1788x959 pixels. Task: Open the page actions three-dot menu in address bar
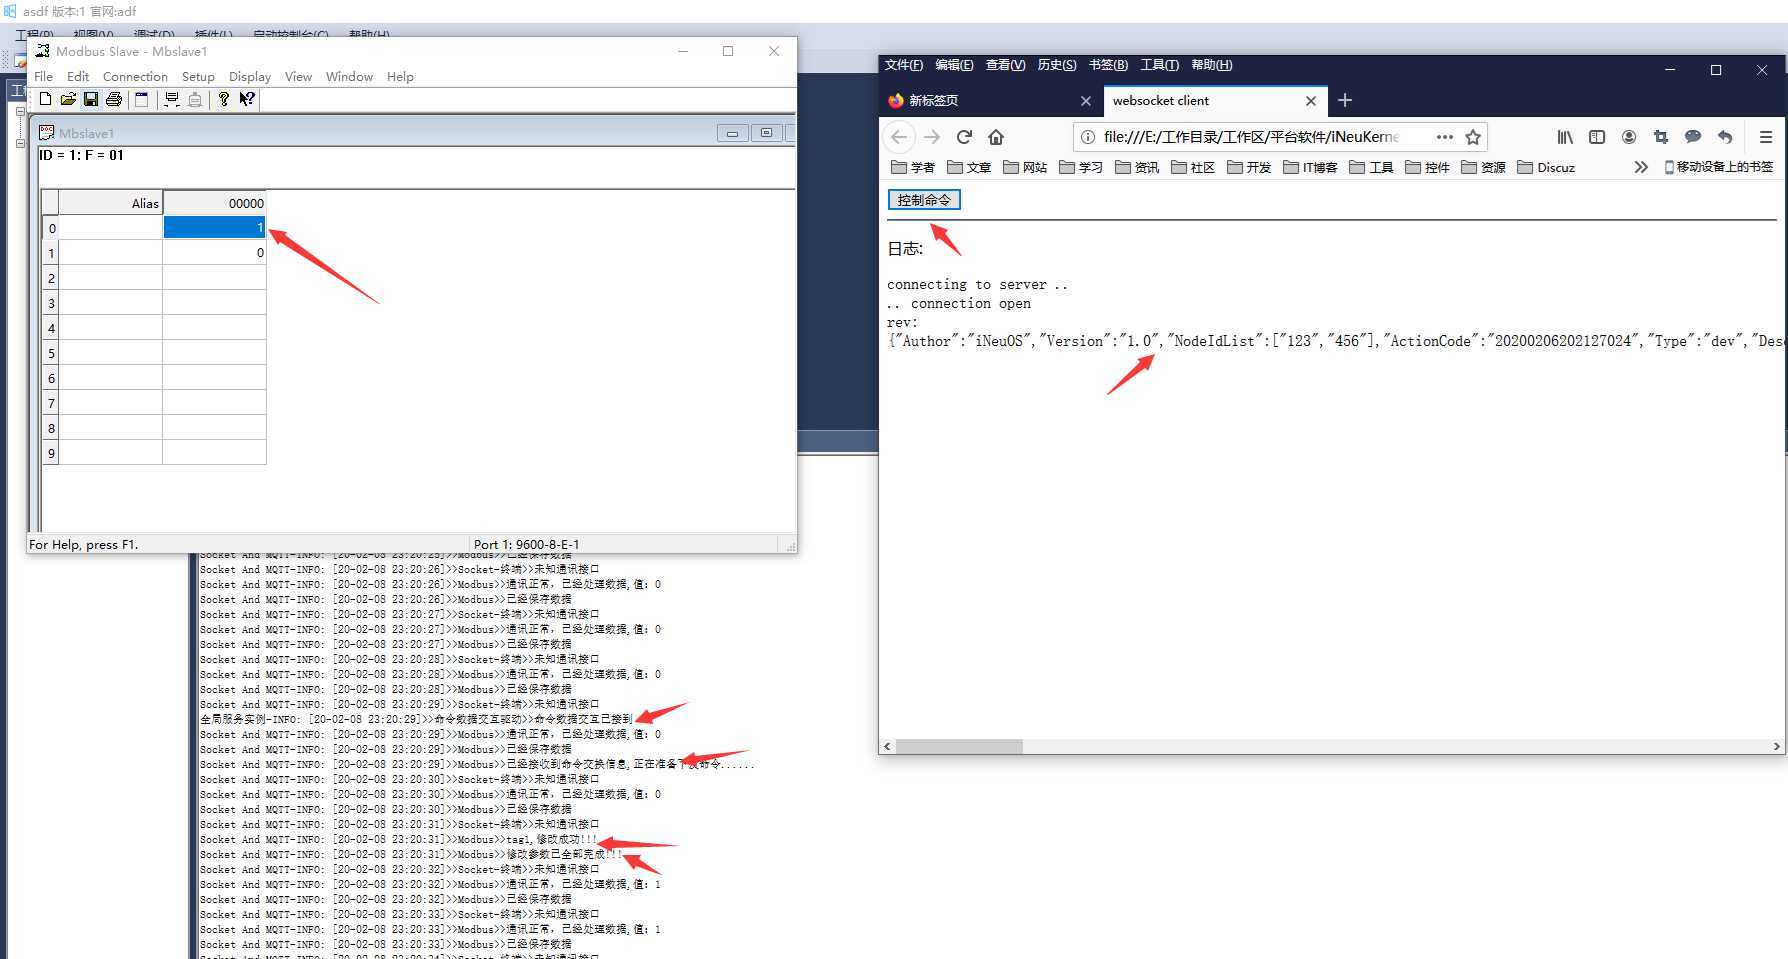pyautogui.click(x=1444, y=137)
